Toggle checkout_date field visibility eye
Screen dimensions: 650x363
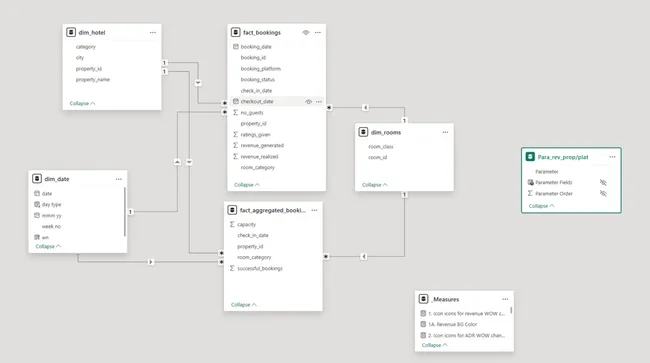pyautogui.click(x=308, y=102)
